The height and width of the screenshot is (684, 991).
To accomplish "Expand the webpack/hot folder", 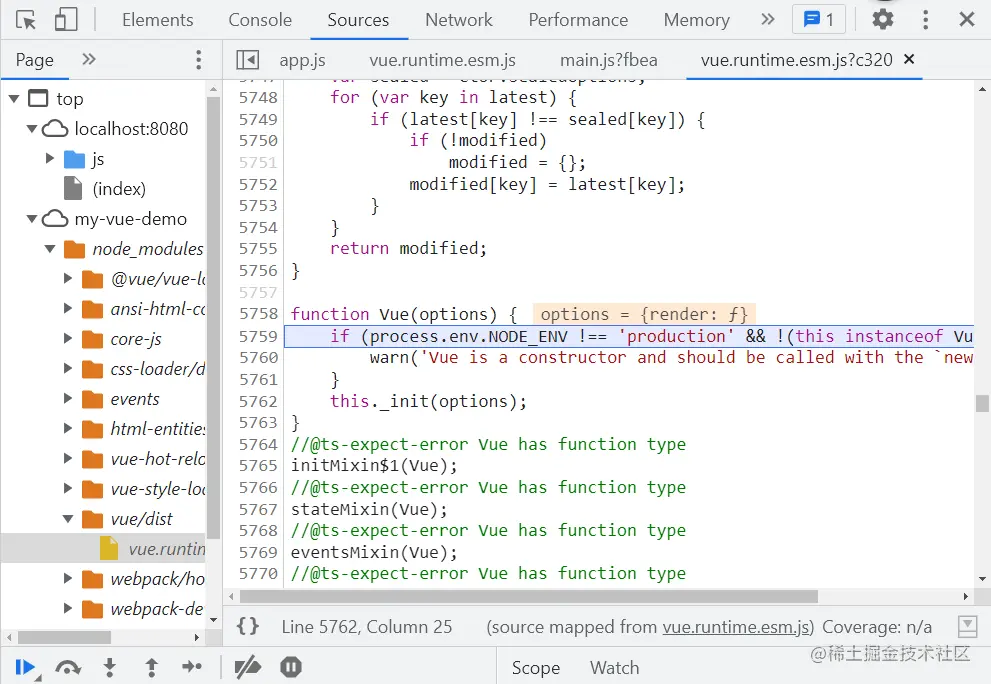I will click(68, 578).
